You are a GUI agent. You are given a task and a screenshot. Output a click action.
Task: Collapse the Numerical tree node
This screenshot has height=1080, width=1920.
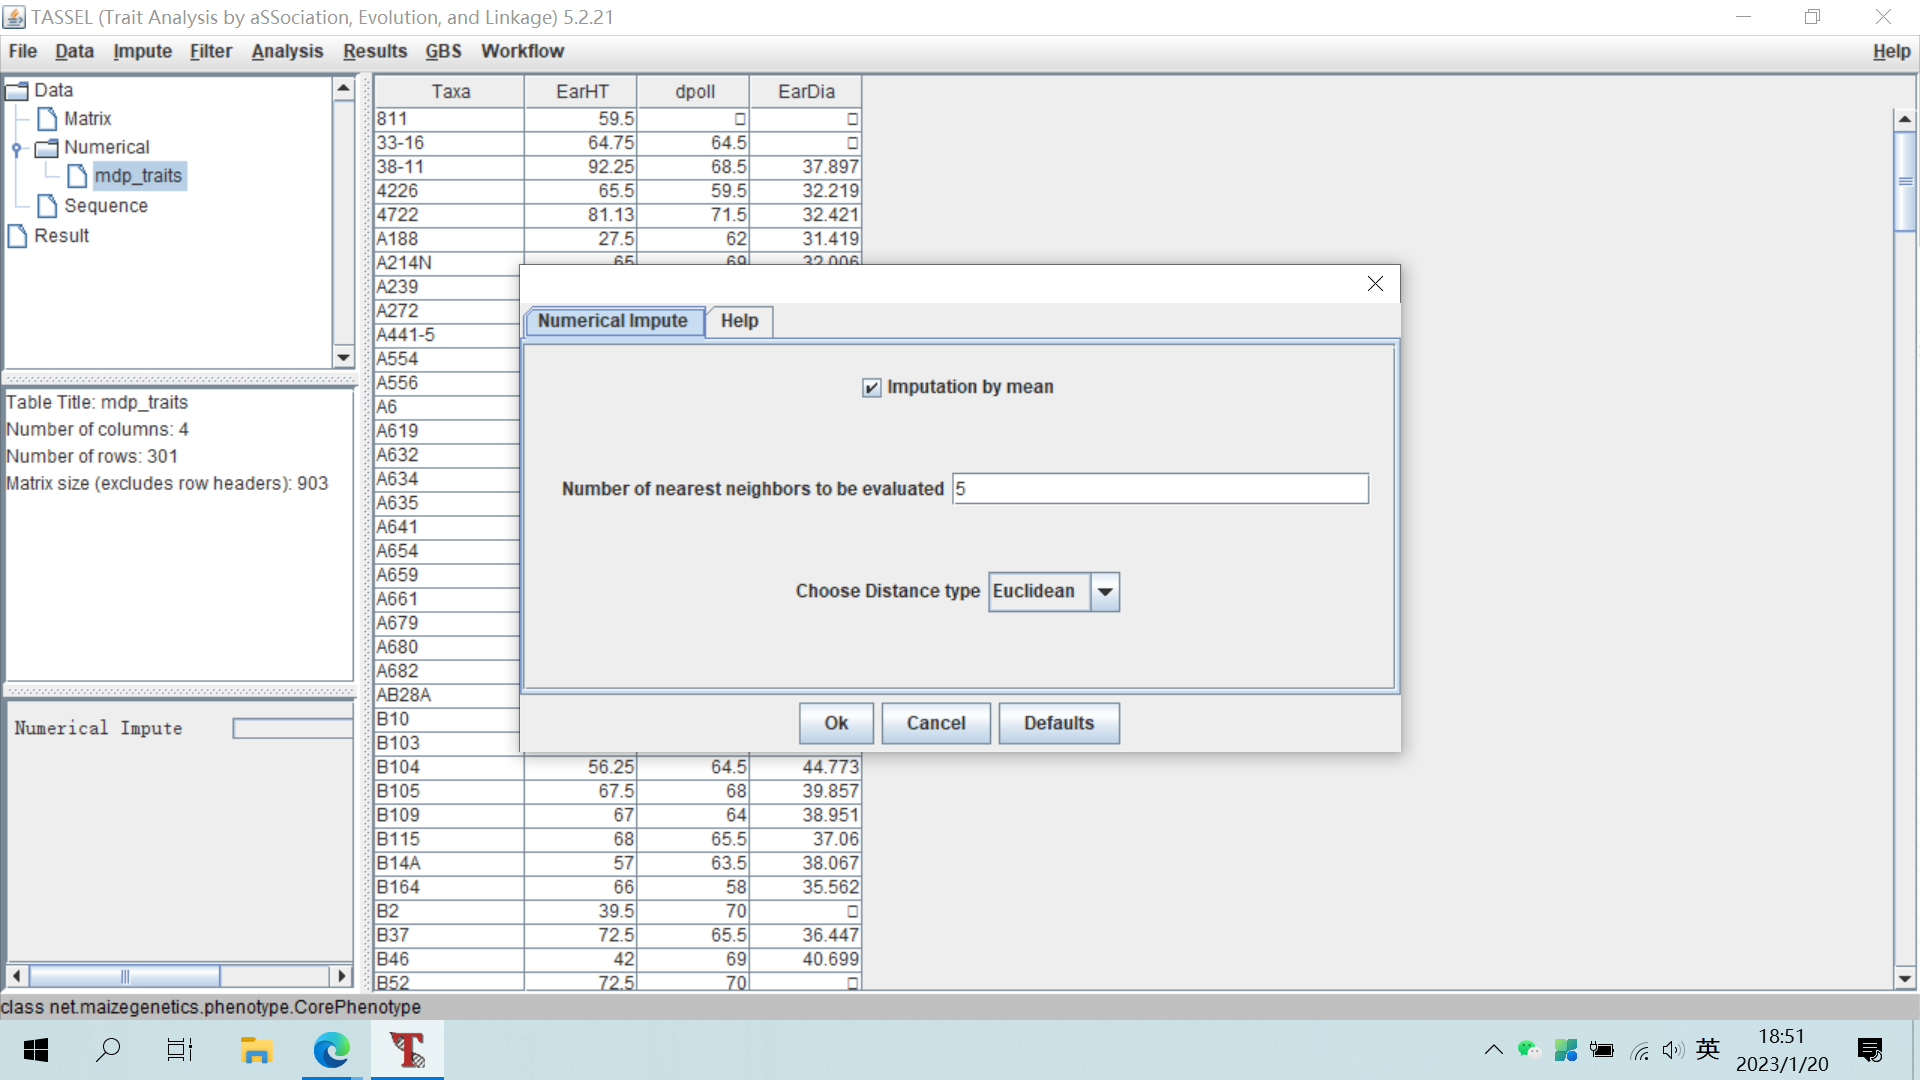coord(17,148)
